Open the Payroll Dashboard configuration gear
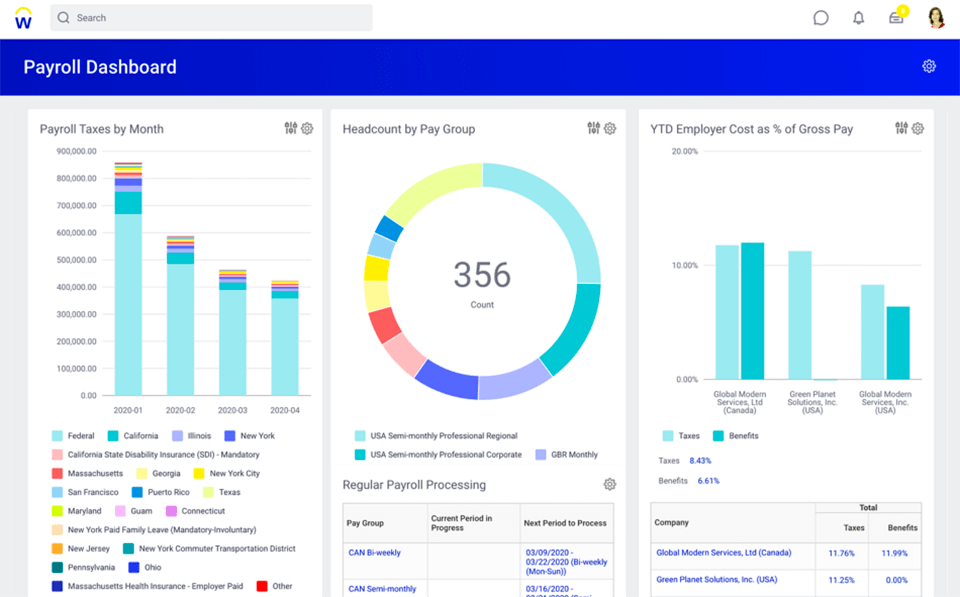 929,65
